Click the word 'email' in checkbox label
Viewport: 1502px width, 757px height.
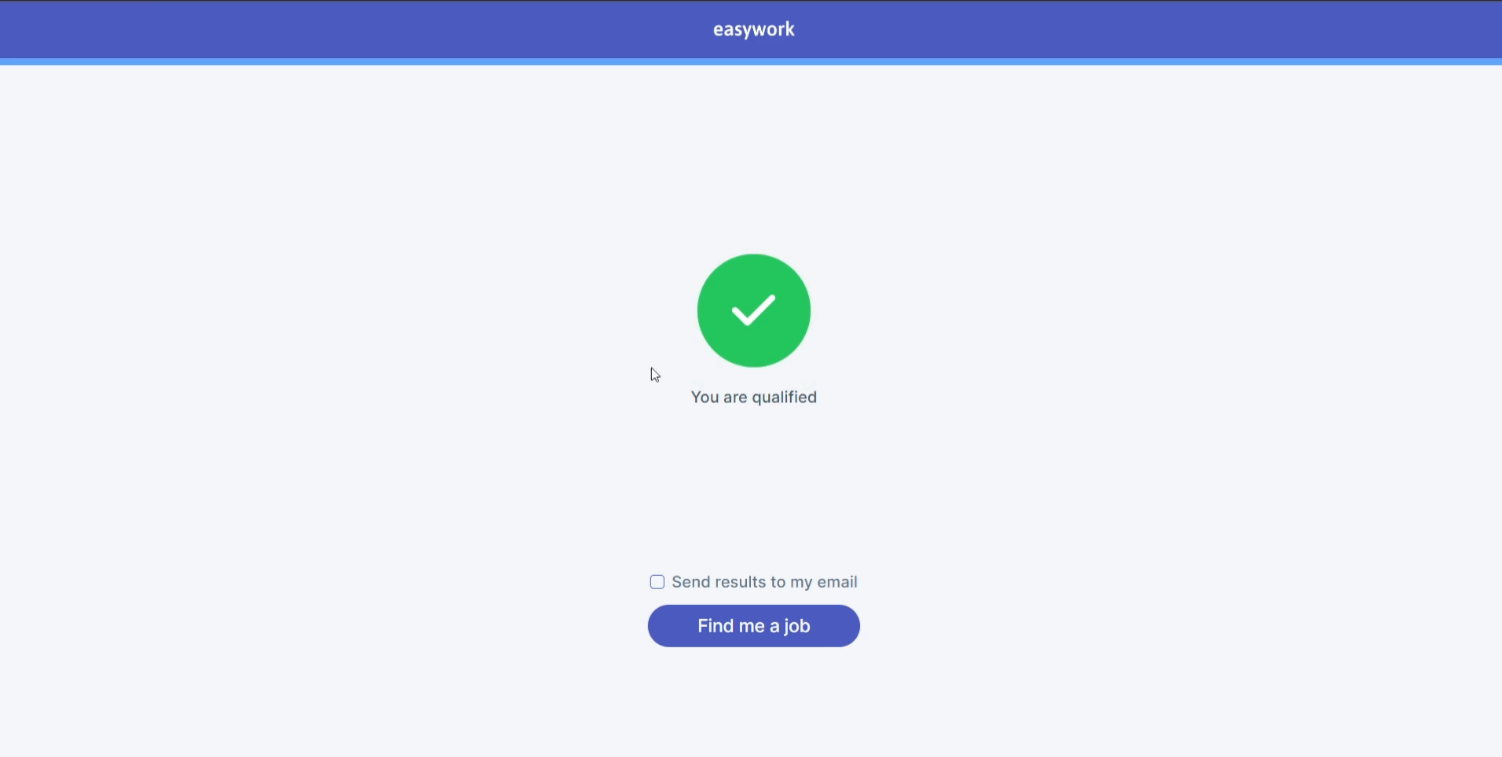(x=837, y=582)
